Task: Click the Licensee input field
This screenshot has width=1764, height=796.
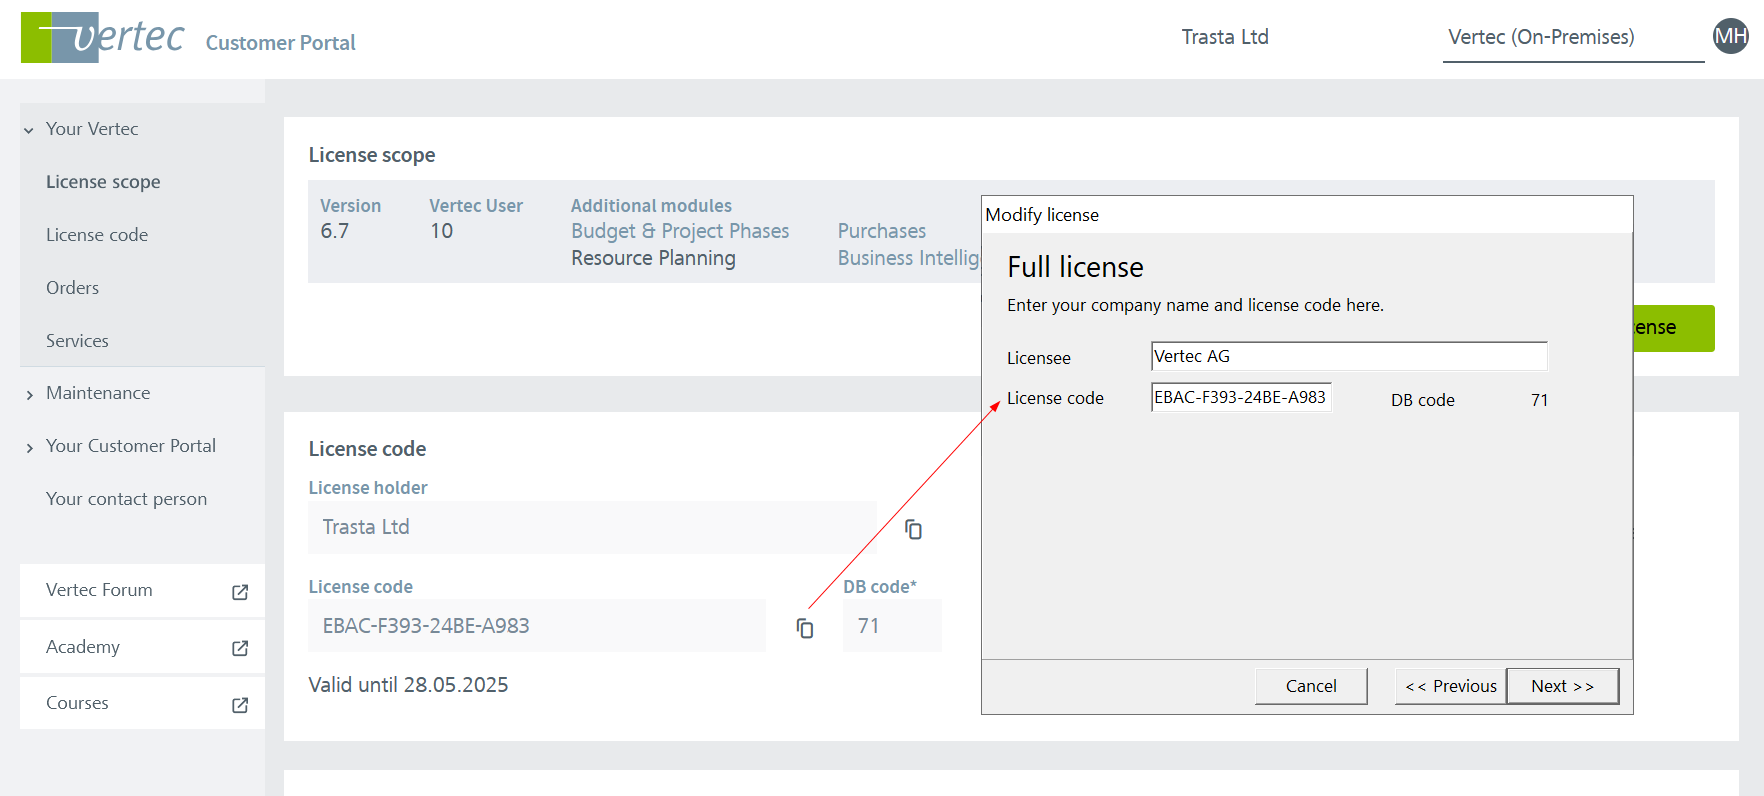Action: [1348, 357]
